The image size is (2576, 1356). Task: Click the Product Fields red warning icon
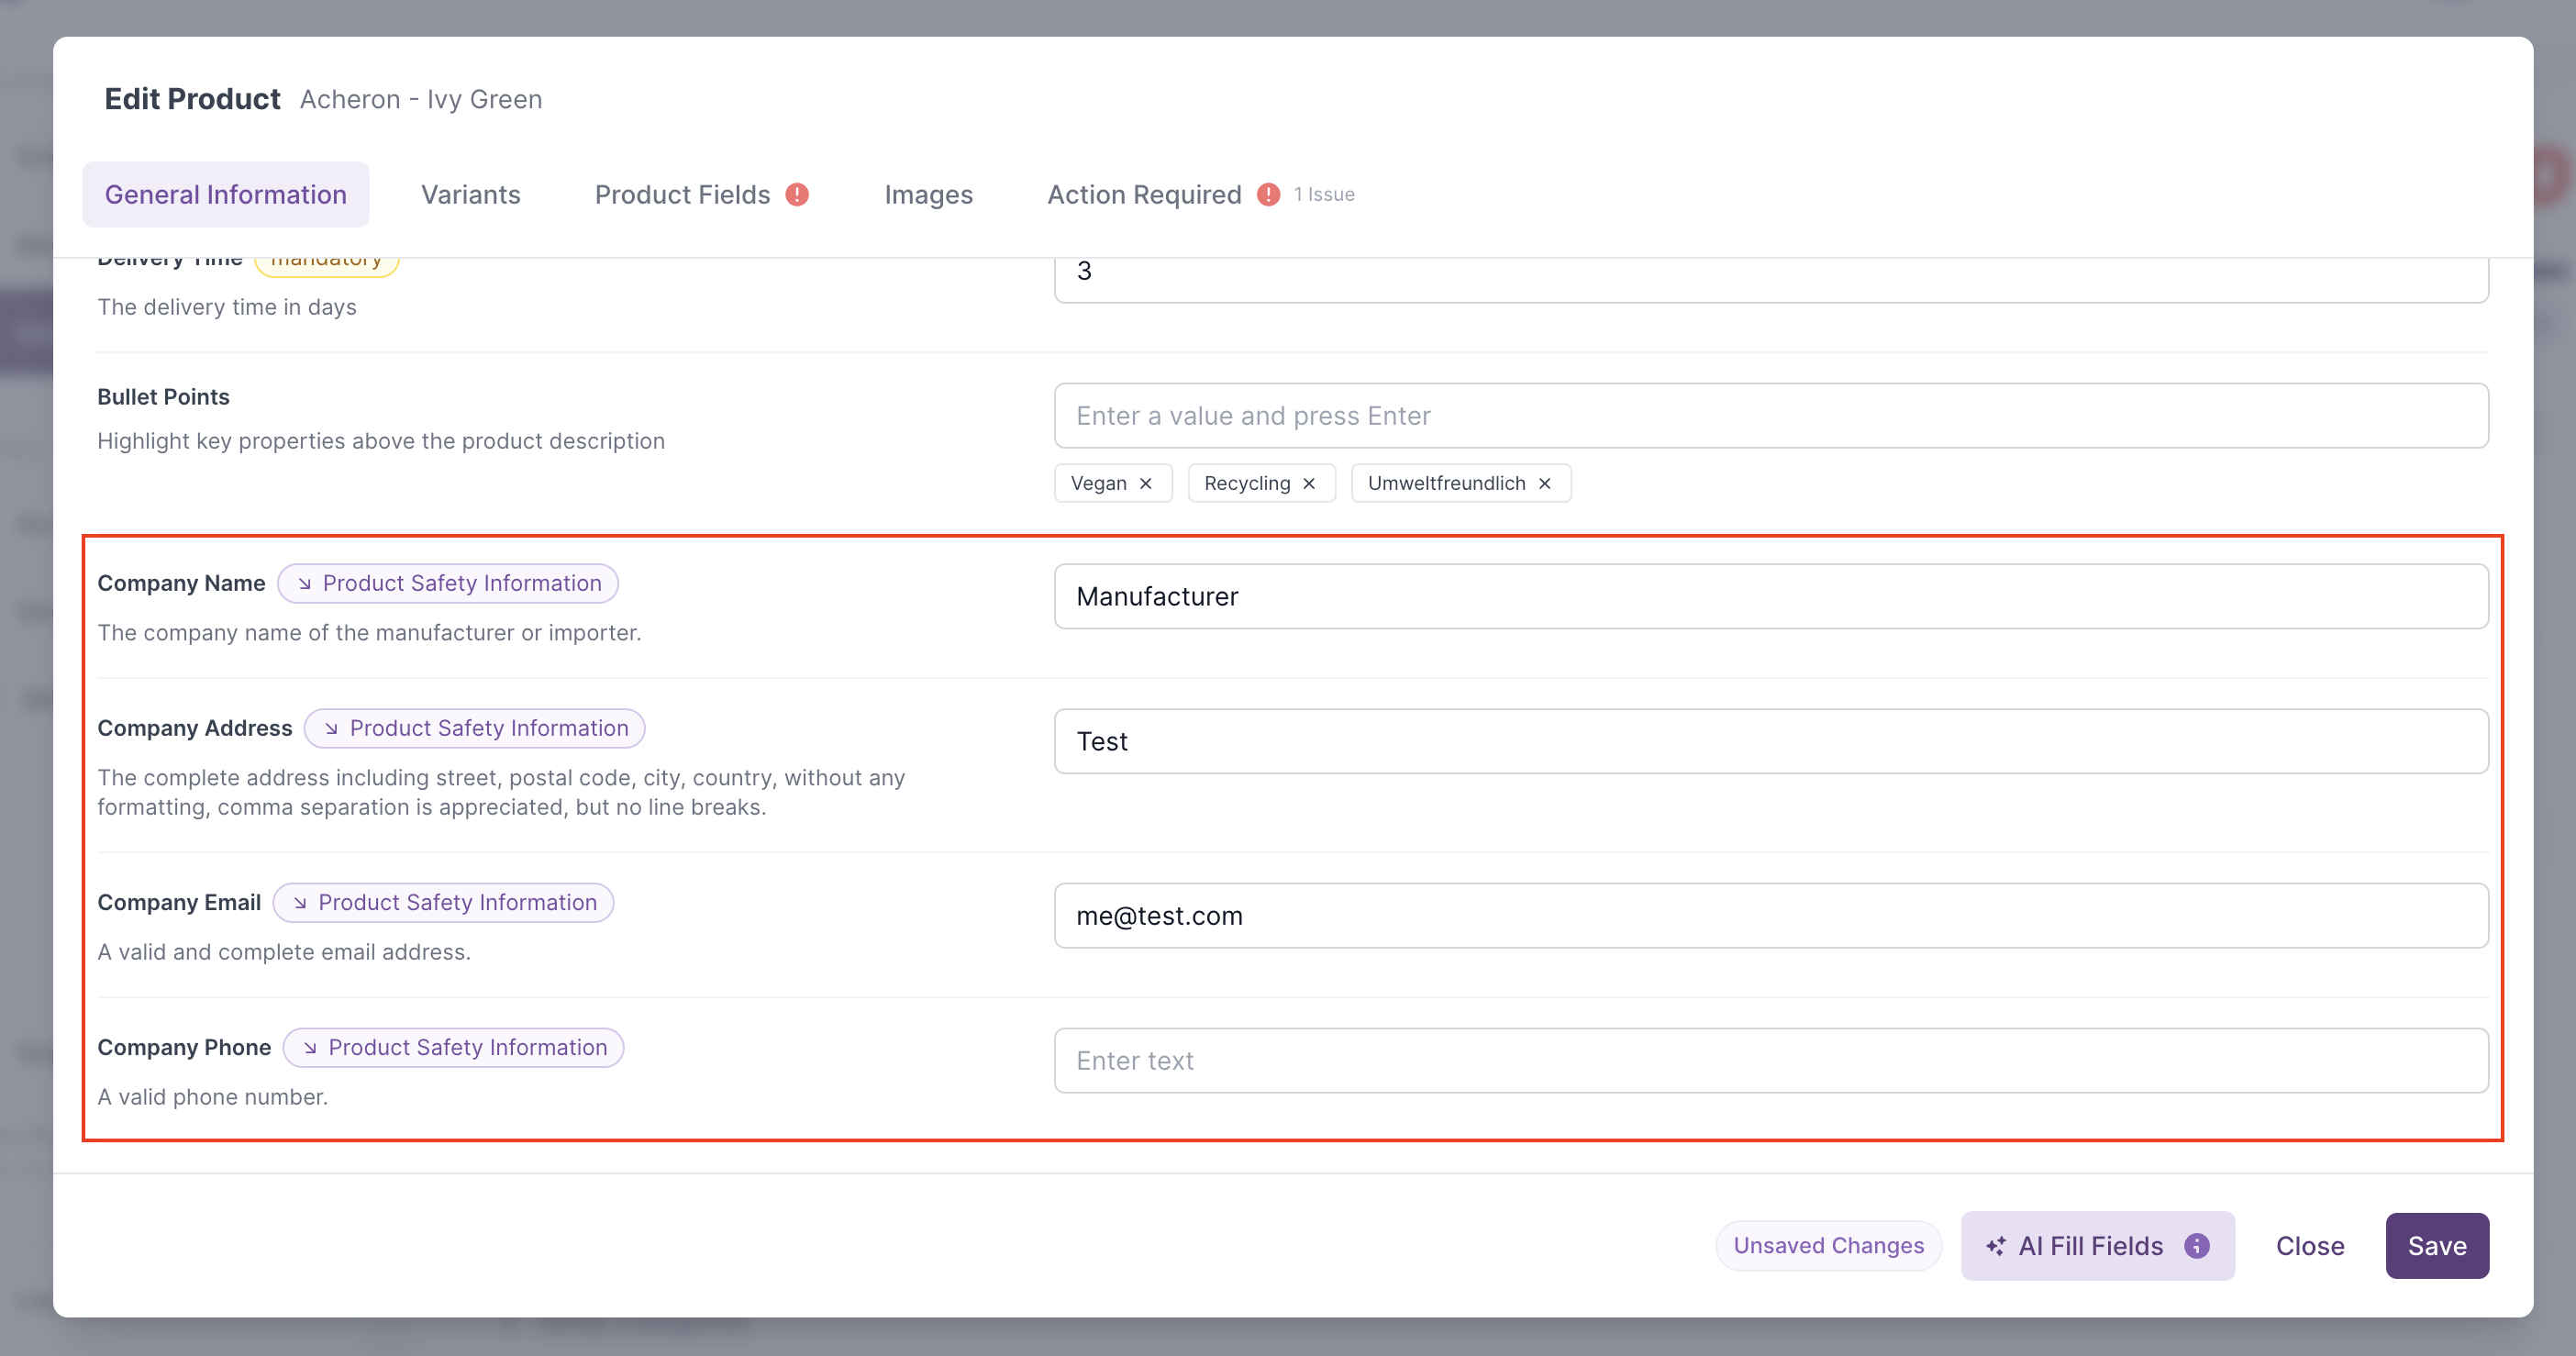click(797, 194)
